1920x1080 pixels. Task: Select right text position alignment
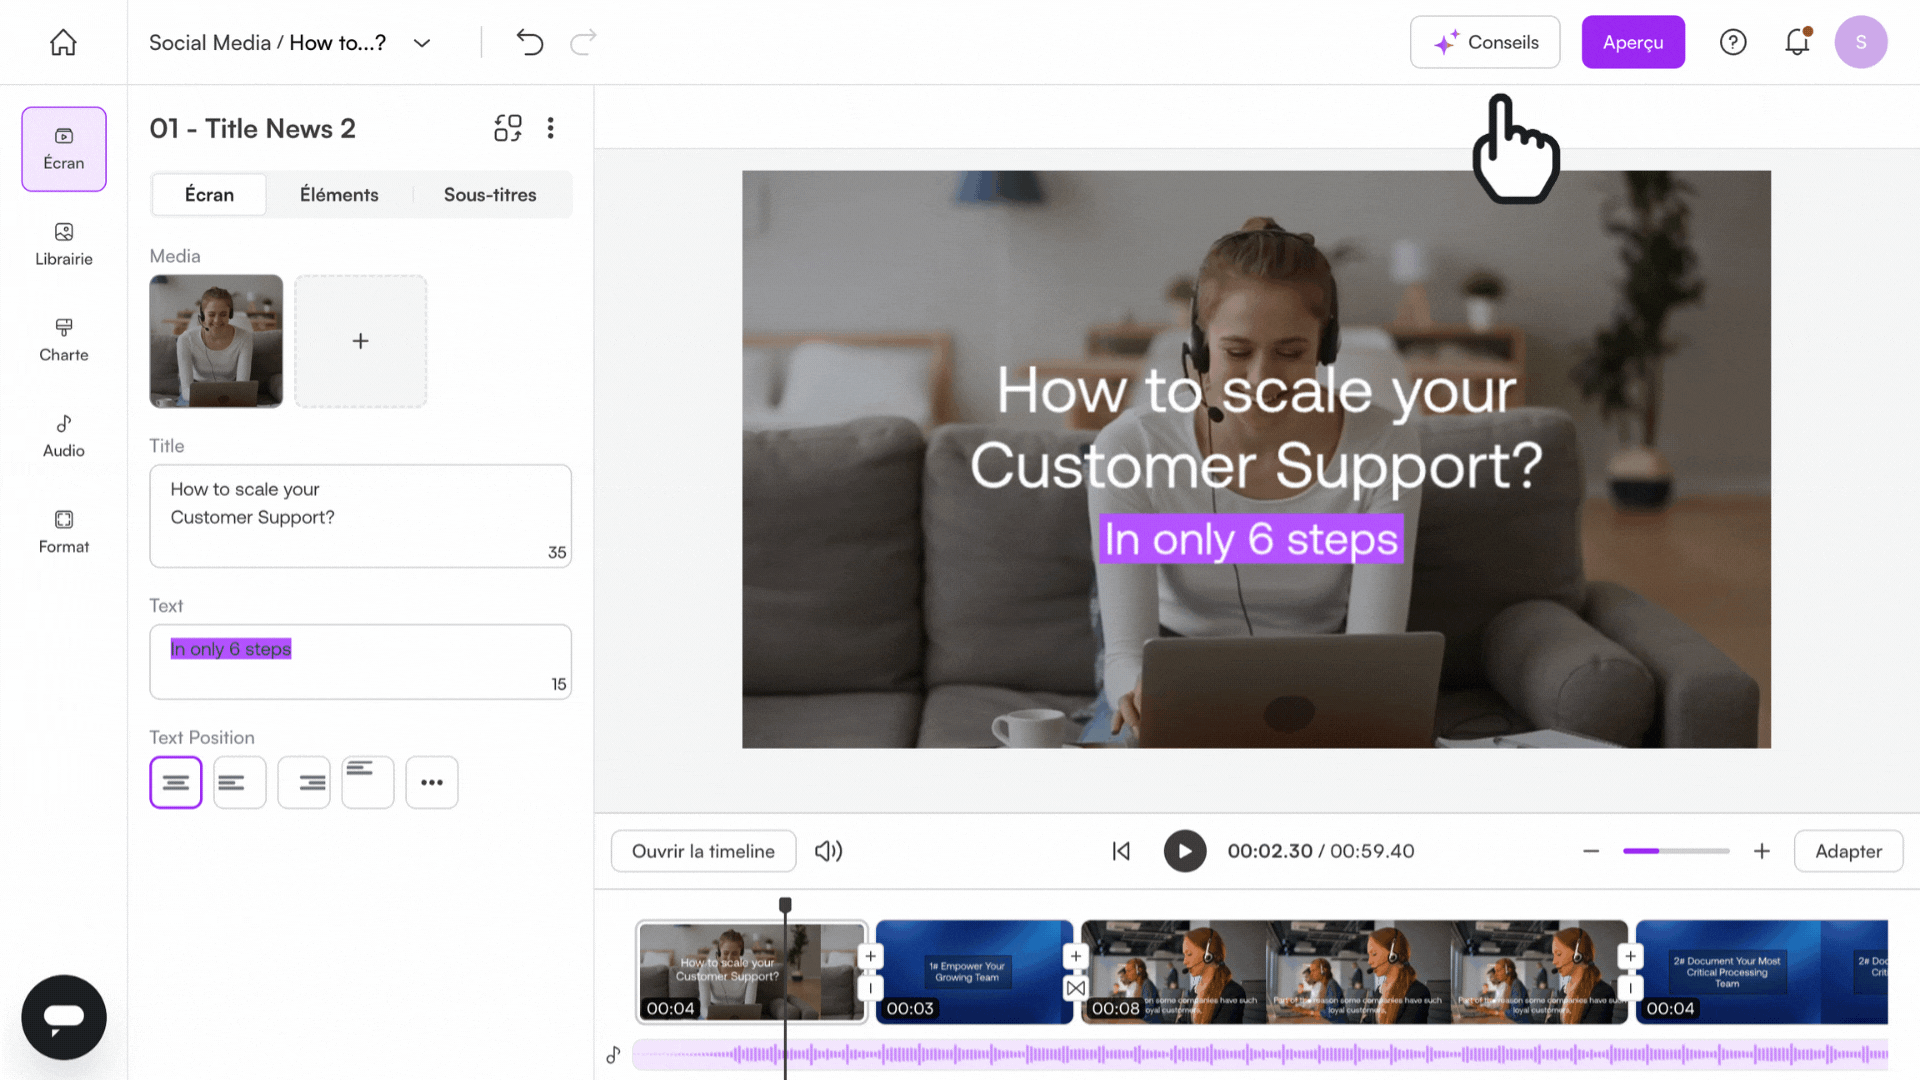coord(304,782)
